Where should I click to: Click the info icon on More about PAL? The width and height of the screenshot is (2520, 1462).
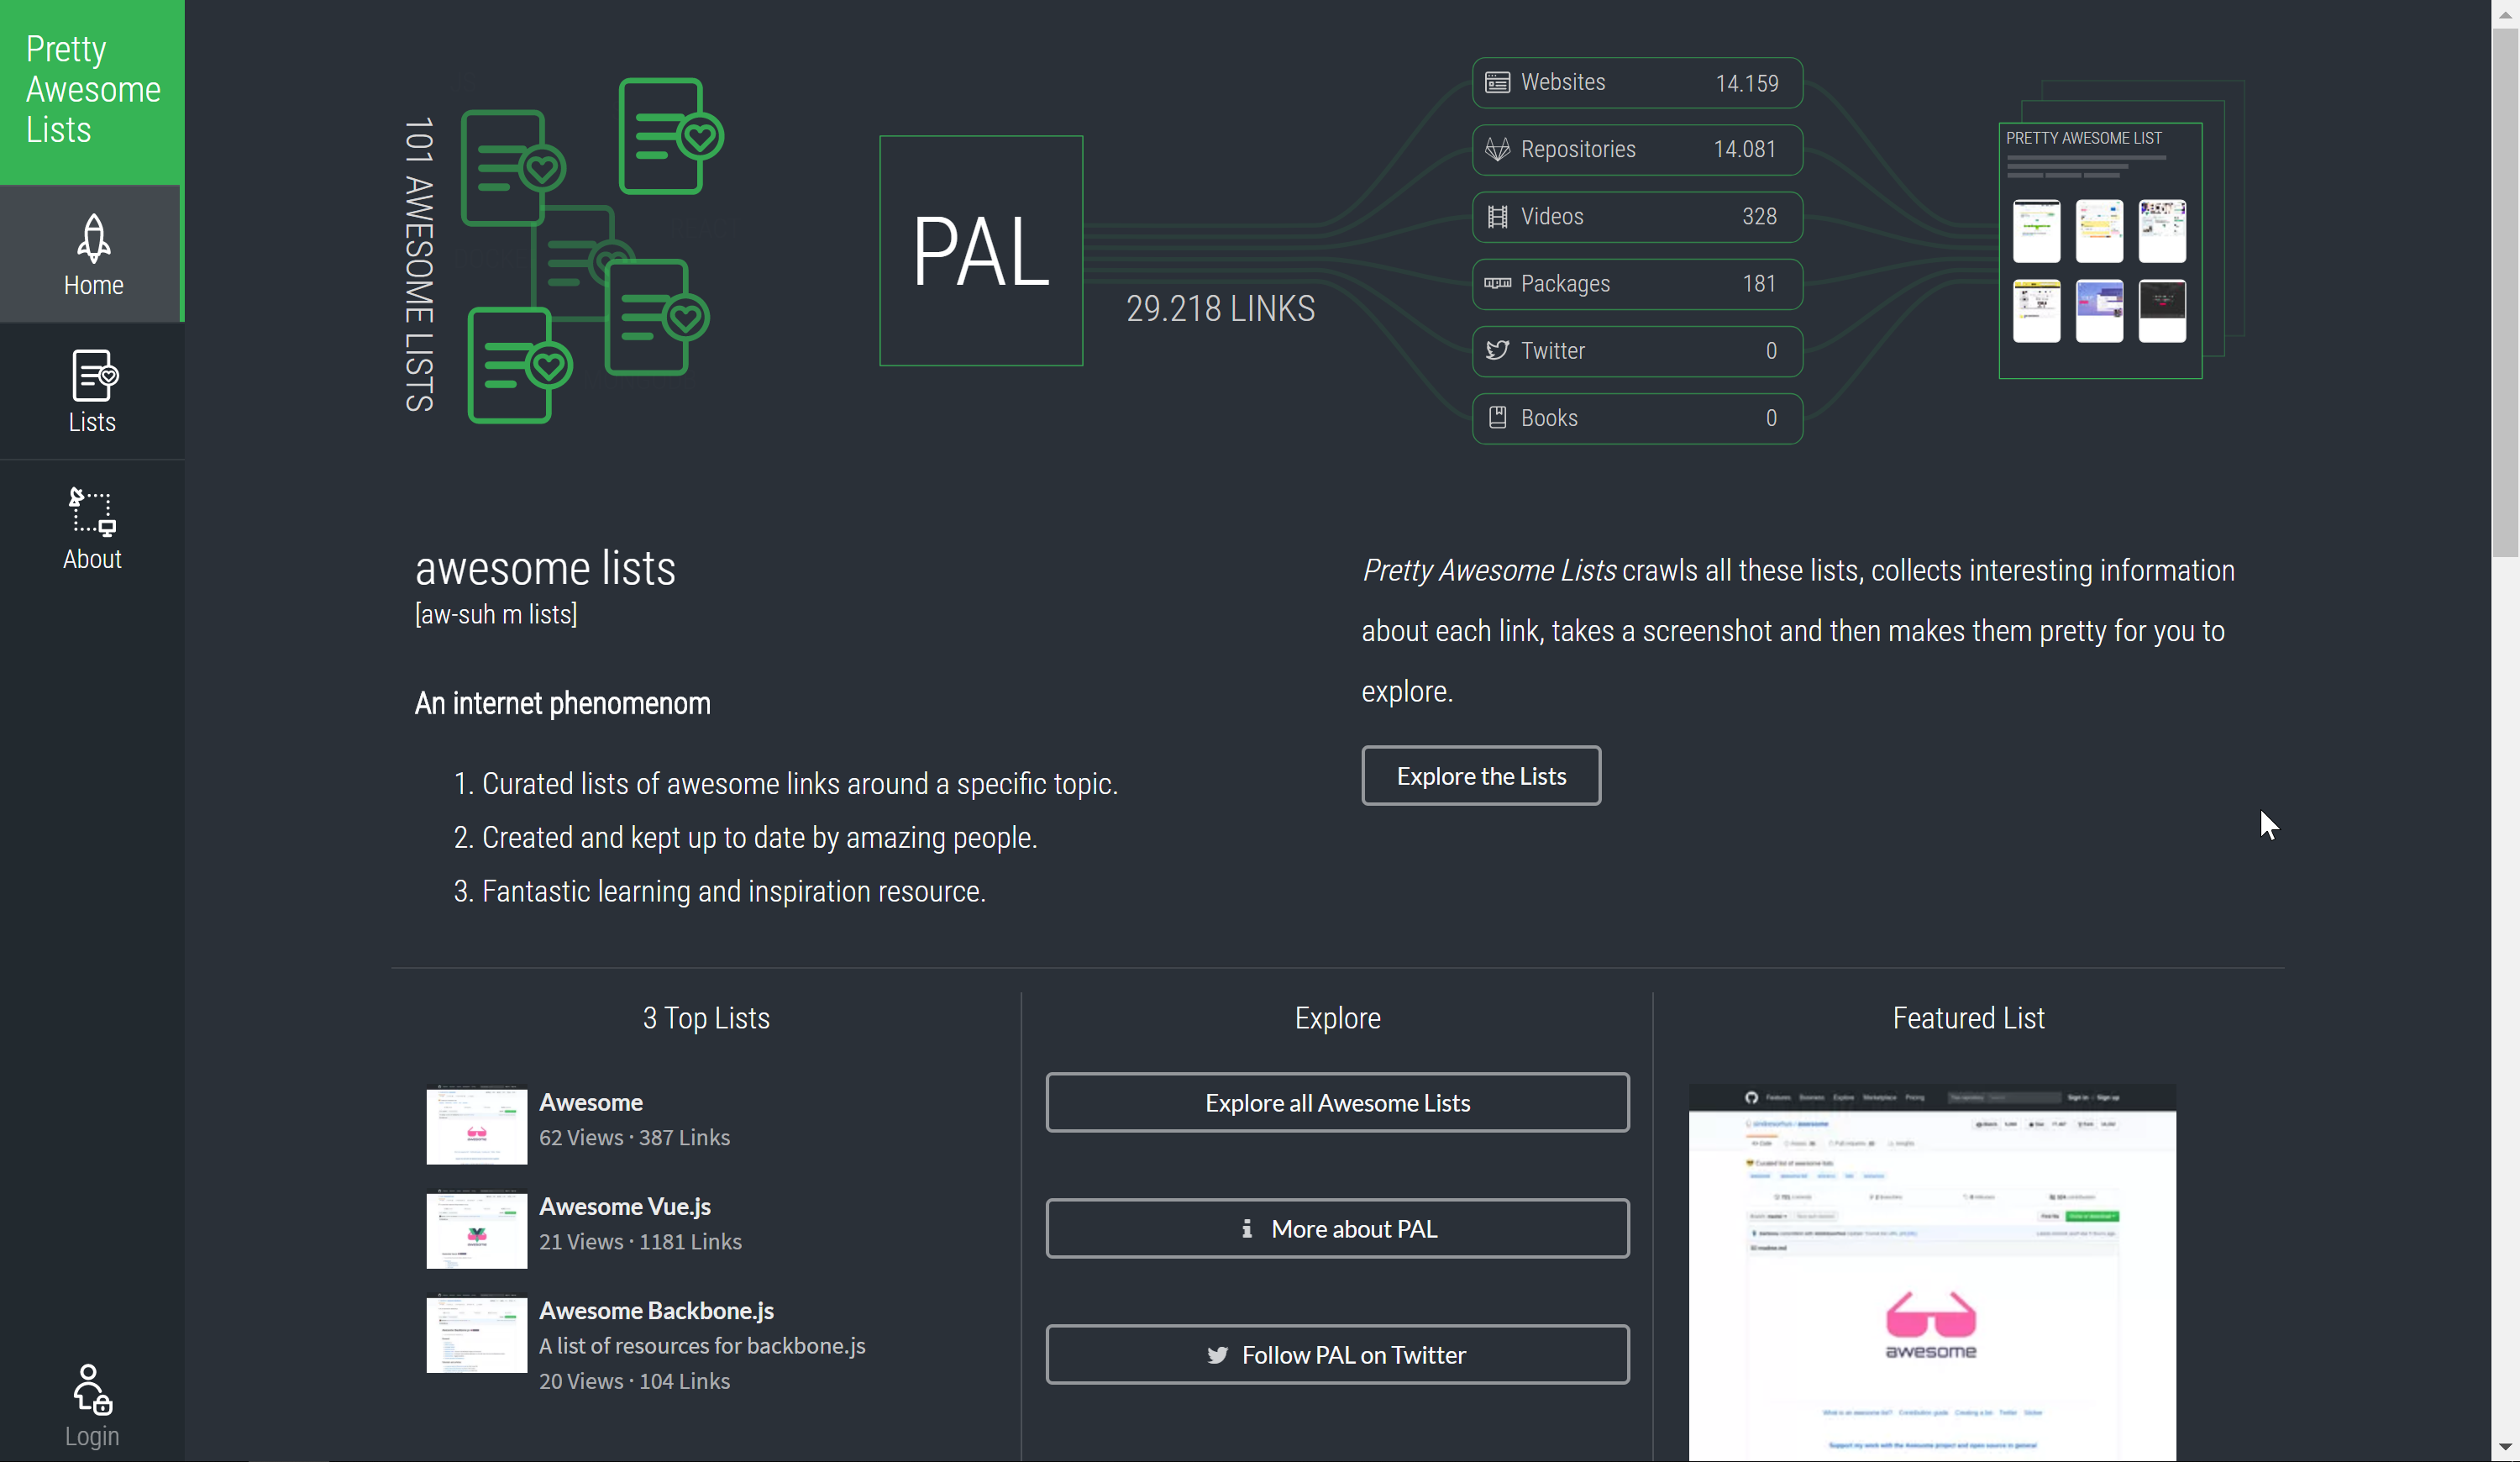[1246, 1228]
